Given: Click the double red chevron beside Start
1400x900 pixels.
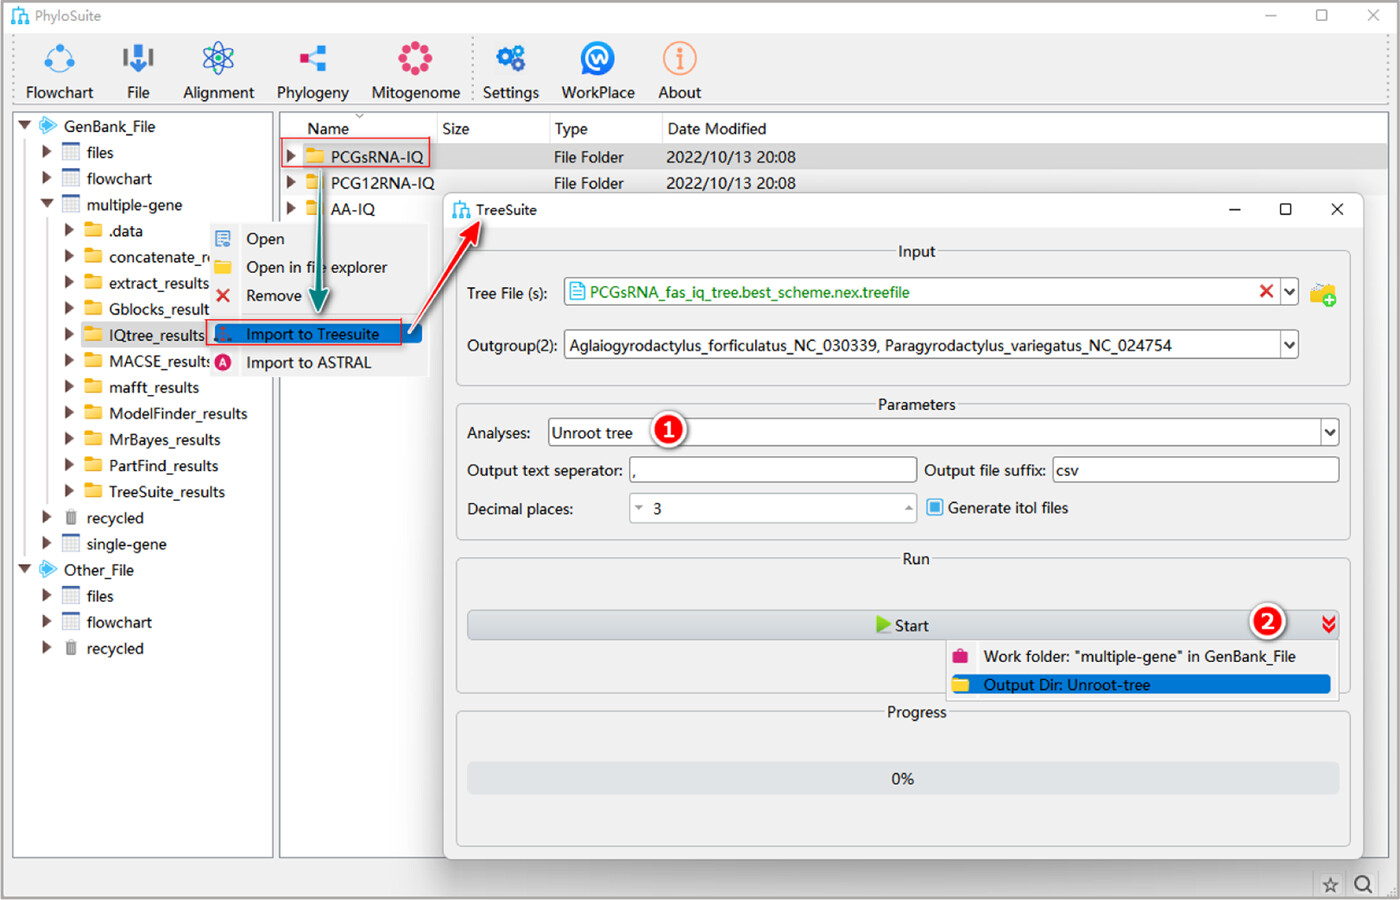Looking at the screenshot, I should 1328,625.
